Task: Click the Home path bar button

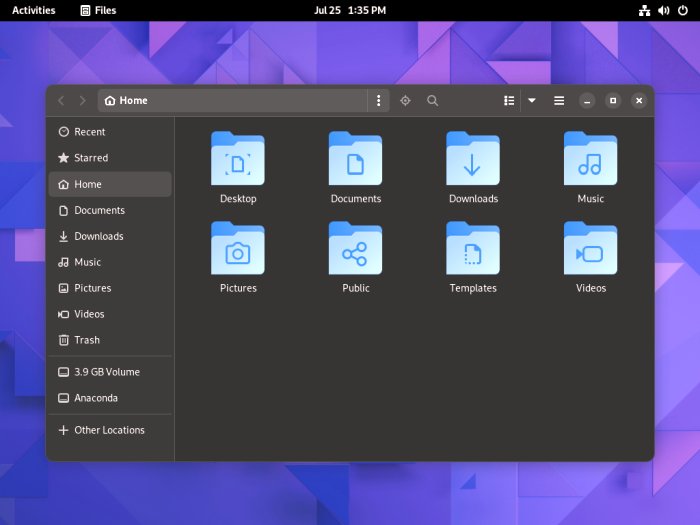Action: coord(126,100)
